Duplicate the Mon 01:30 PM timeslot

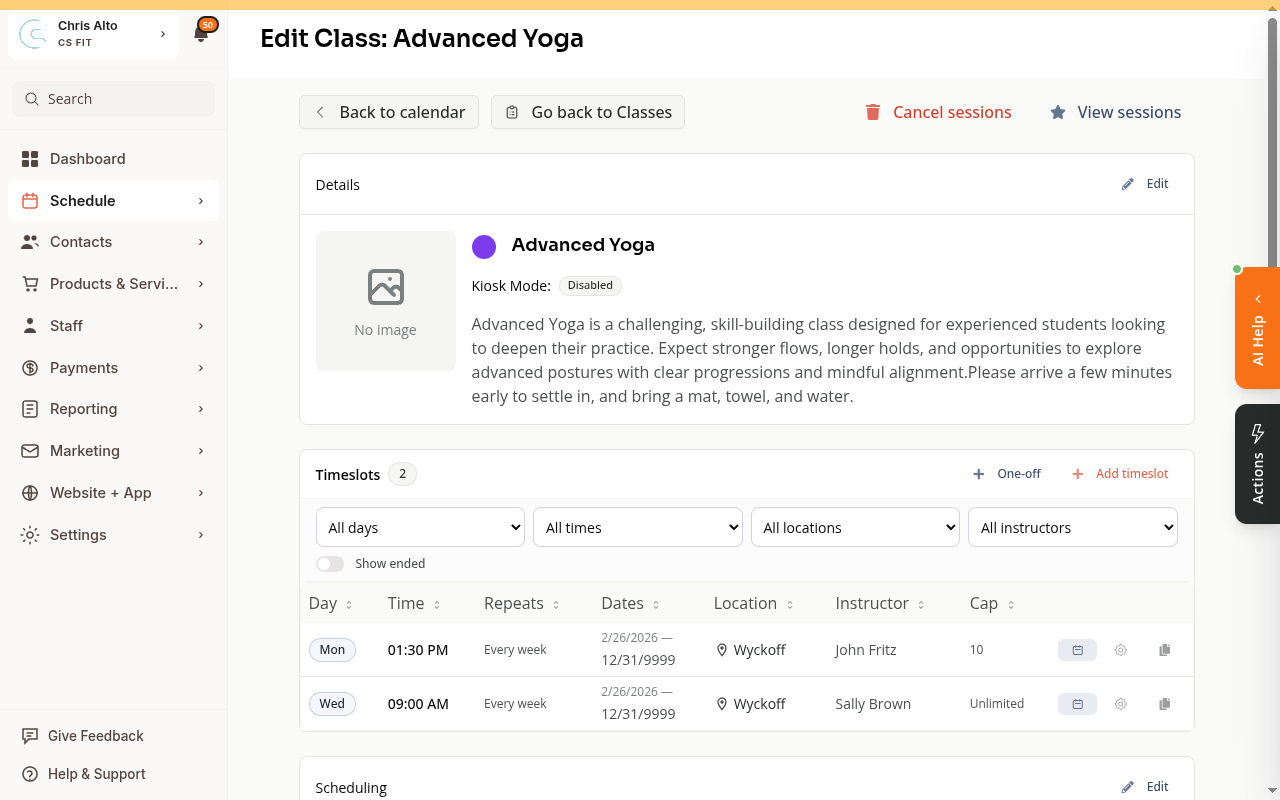(1164, 650)
